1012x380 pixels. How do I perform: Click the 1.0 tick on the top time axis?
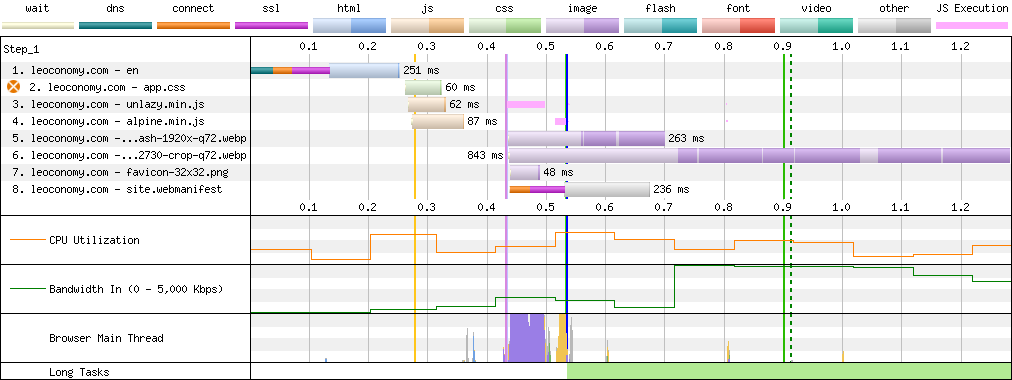(x=841, y=46)
